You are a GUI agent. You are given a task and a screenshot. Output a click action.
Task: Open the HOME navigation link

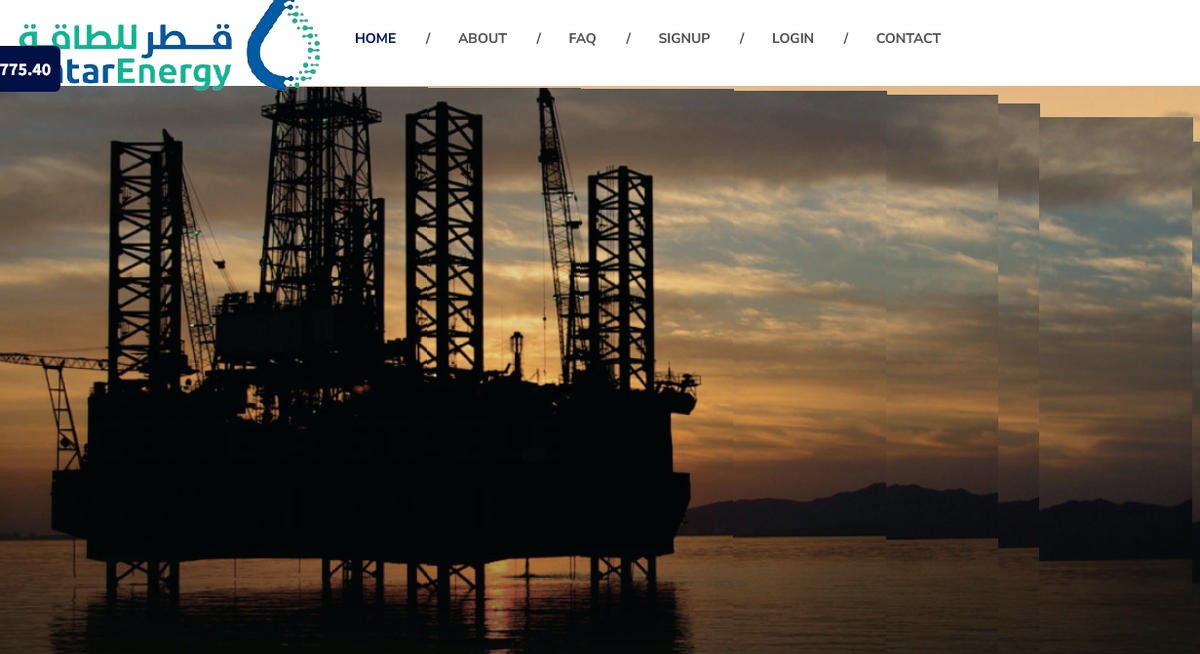click(375, 39)
